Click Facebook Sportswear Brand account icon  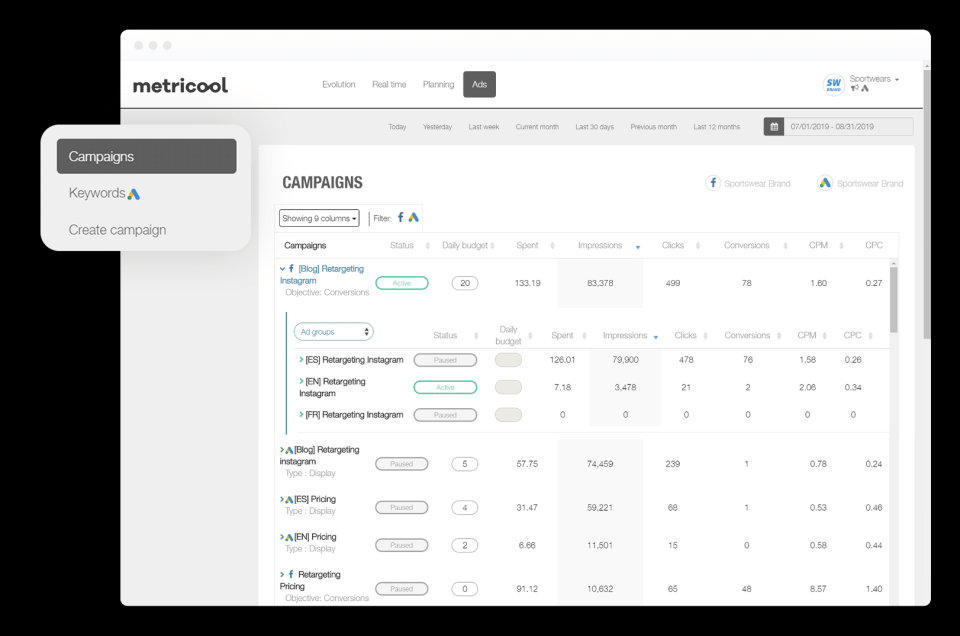click(713, 183)
